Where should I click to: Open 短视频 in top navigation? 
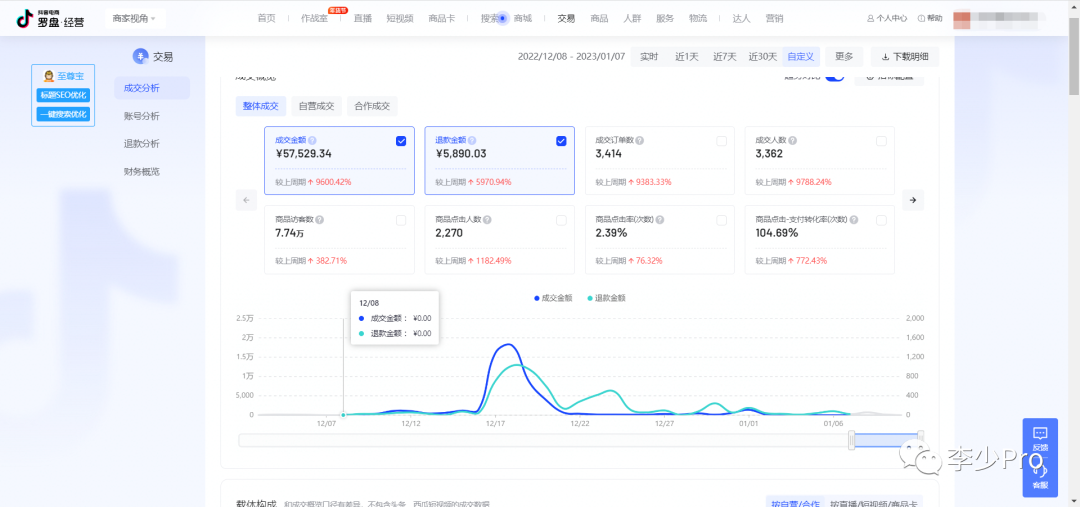point(399,19)
